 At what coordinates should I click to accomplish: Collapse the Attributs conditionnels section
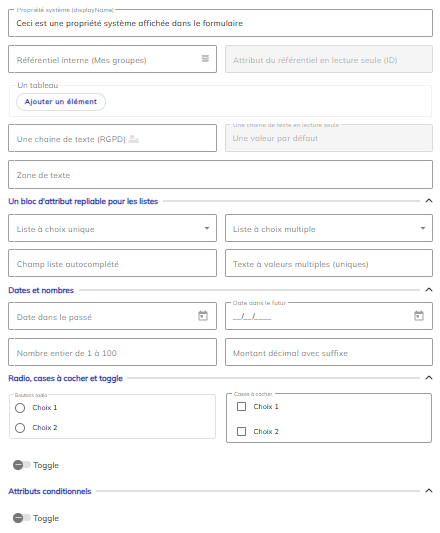tap(429, 491)
